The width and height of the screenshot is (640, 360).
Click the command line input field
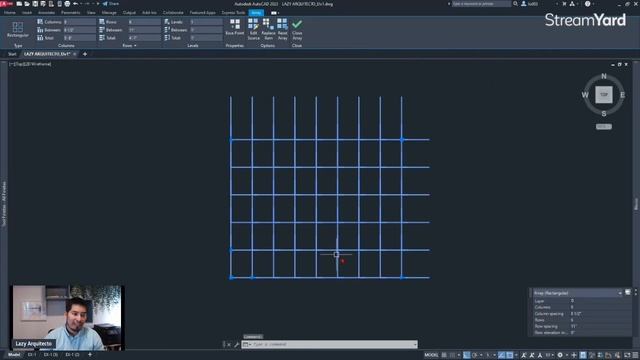click(x=330, y=344)
